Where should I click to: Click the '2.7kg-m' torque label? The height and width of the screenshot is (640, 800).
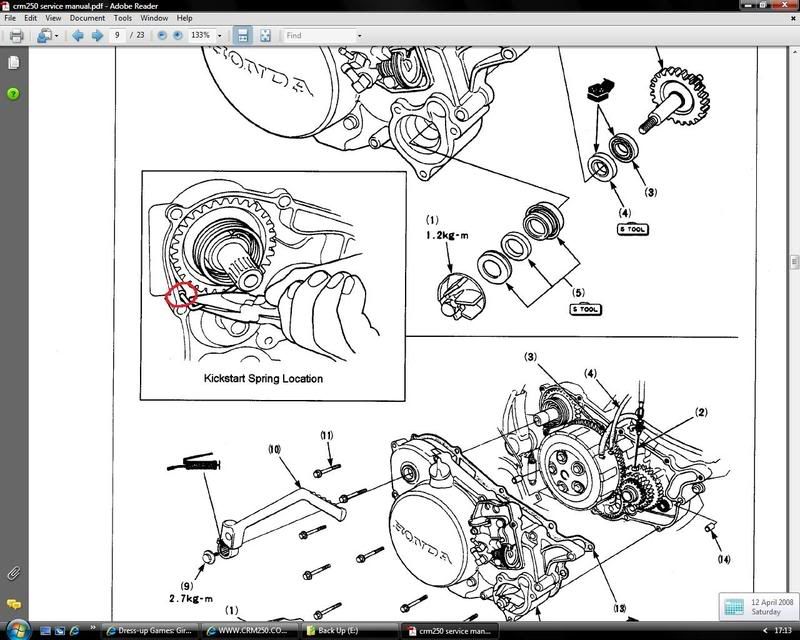point(191,599)
